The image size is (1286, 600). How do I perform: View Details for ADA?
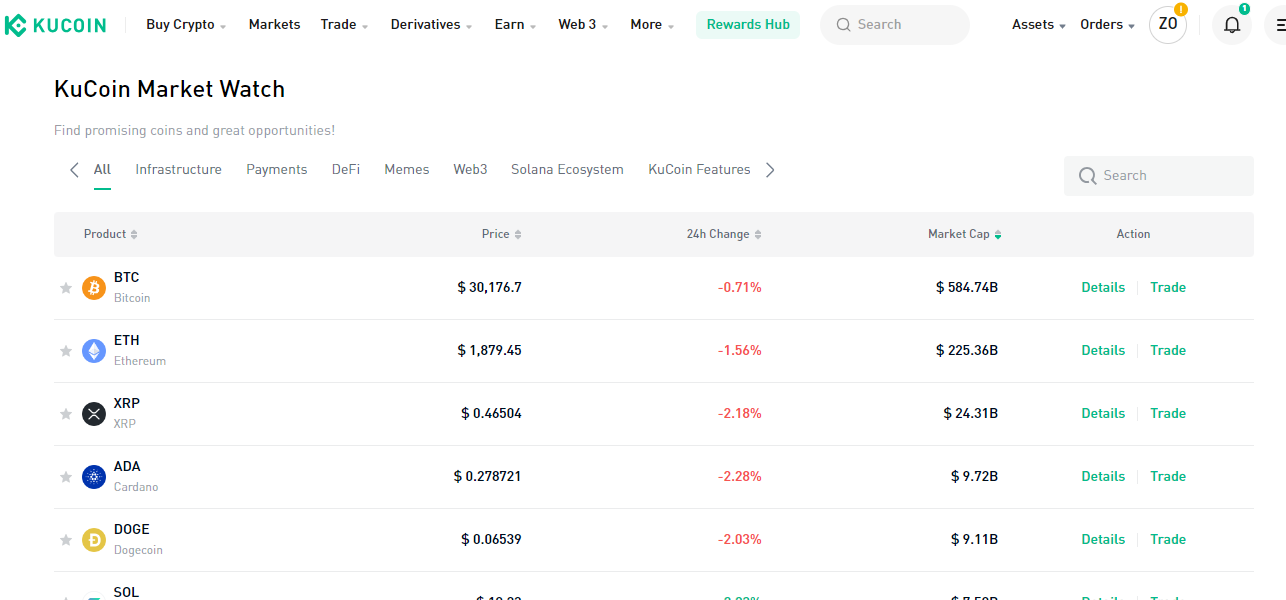[1103, 477]
